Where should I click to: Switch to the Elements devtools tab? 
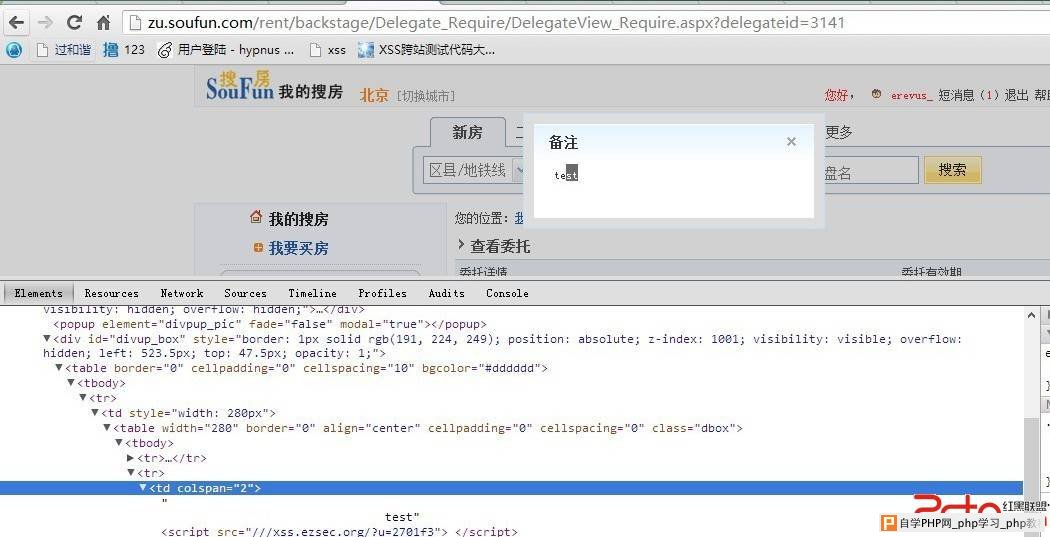point(38,293)
